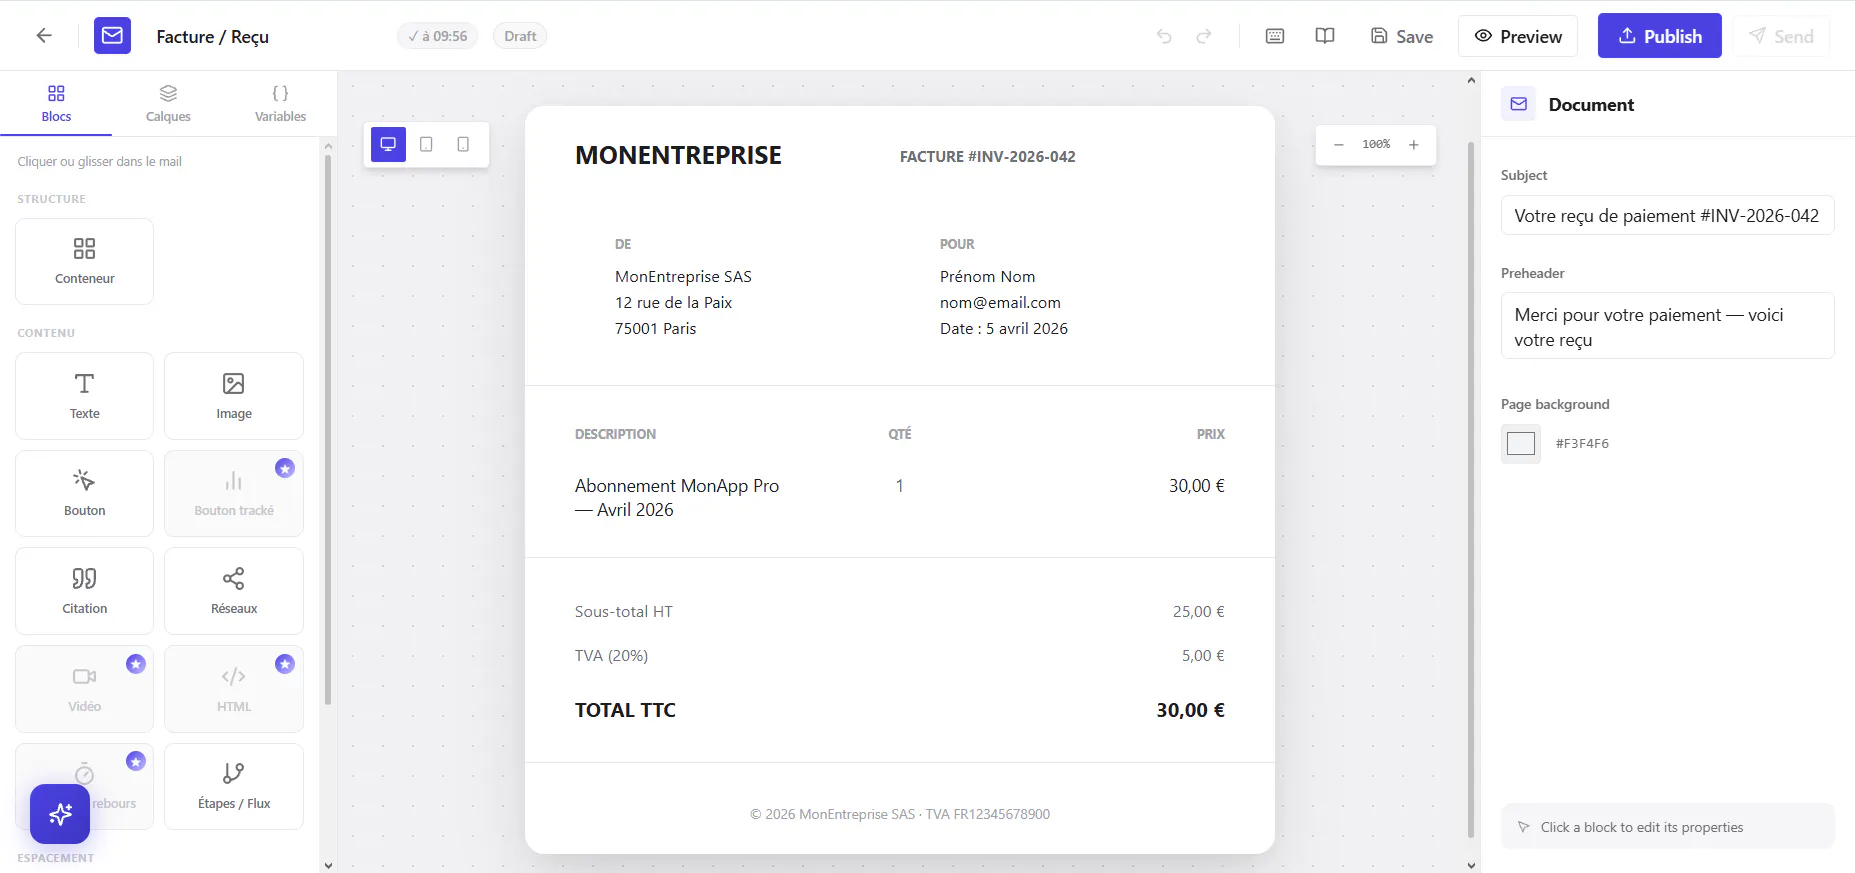Click the Preheader text field
Viewport: 1855px width, 873px height.
point(1668,326)
